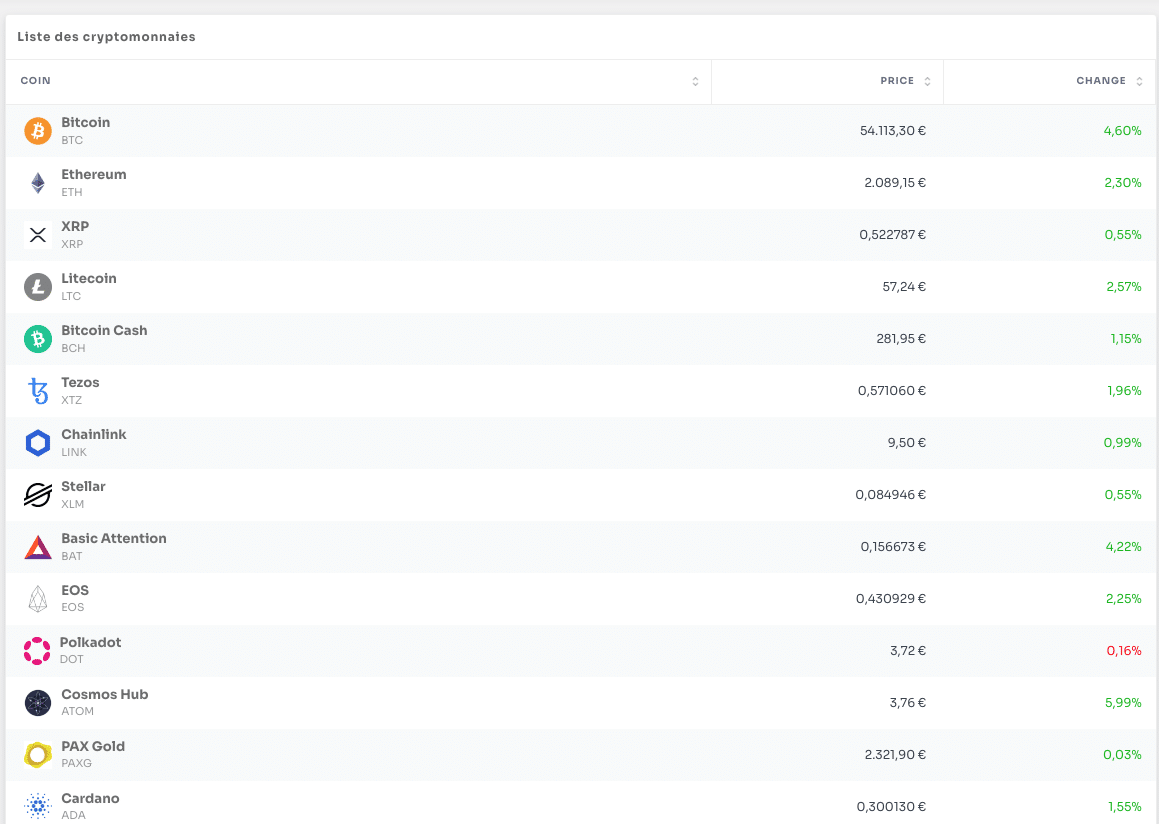Click the Basic Attention triangle icon
1159x824 pixels.
point(38,547)
